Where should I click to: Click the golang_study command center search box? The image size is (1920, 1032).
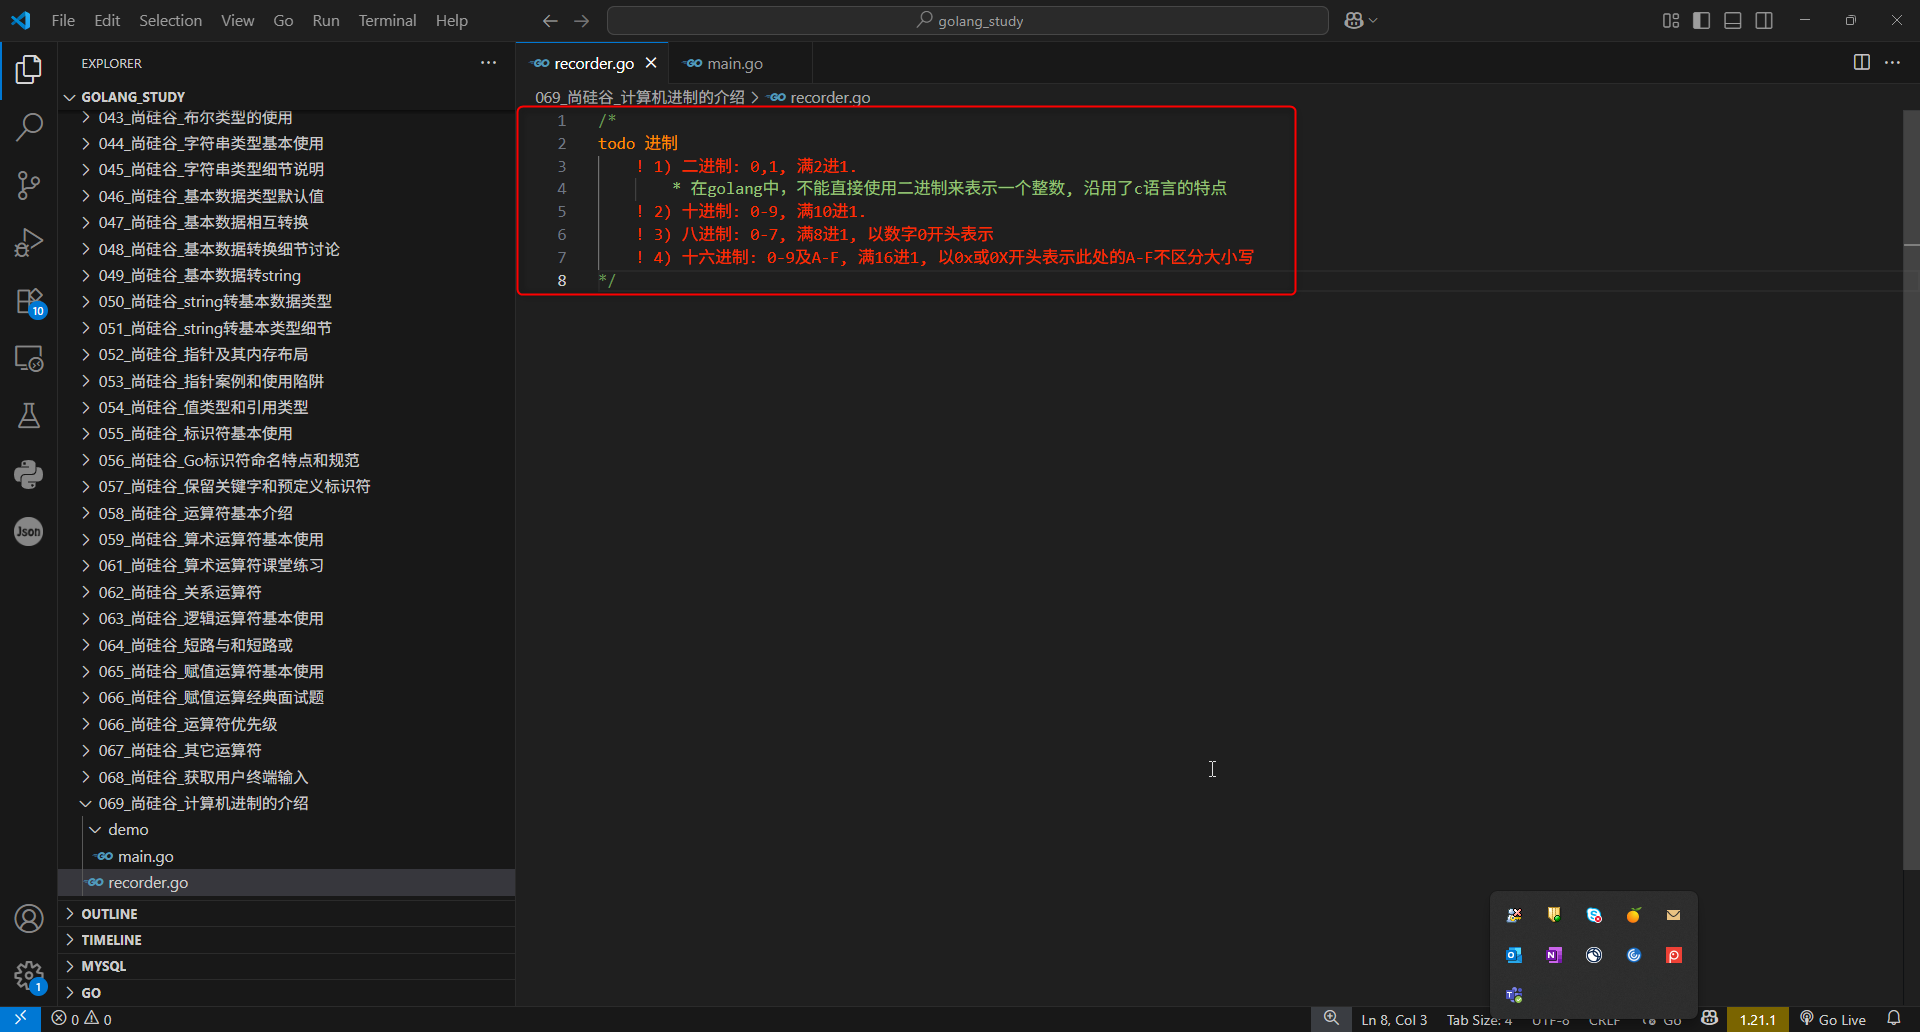[x=968, y=20]
